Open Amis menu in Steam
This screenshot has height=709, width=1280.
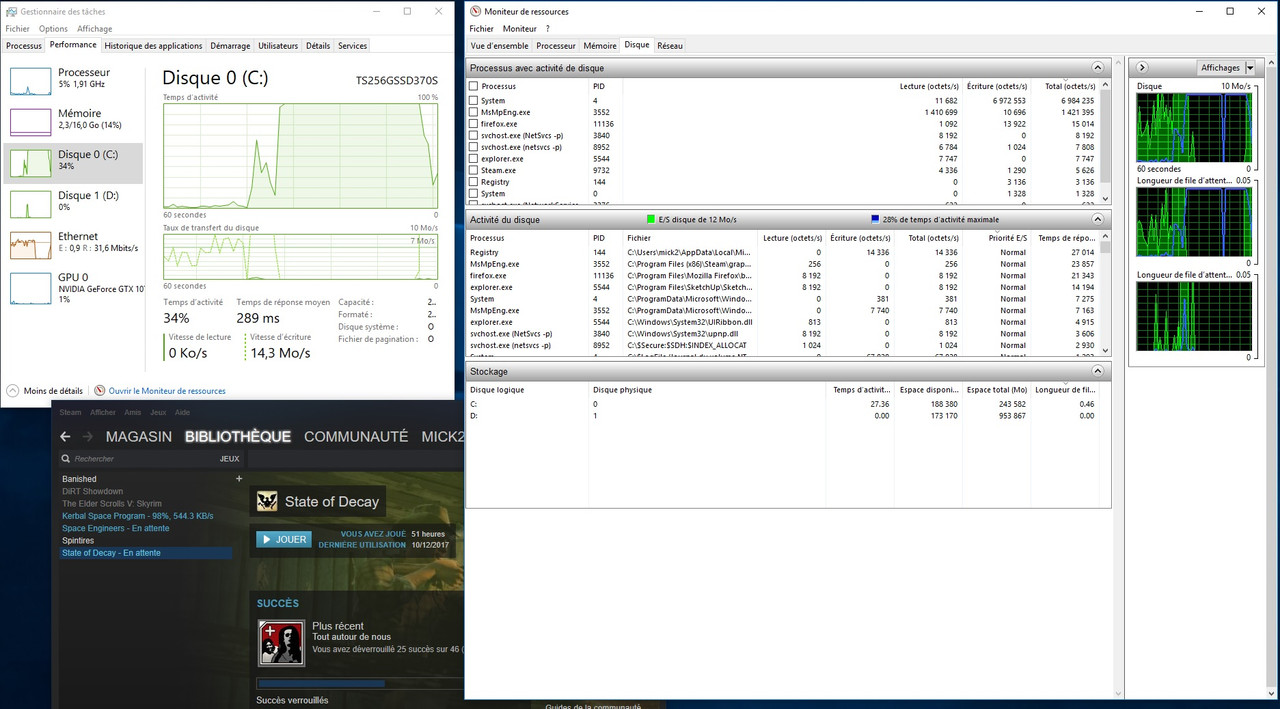click(x=133, y=412)
